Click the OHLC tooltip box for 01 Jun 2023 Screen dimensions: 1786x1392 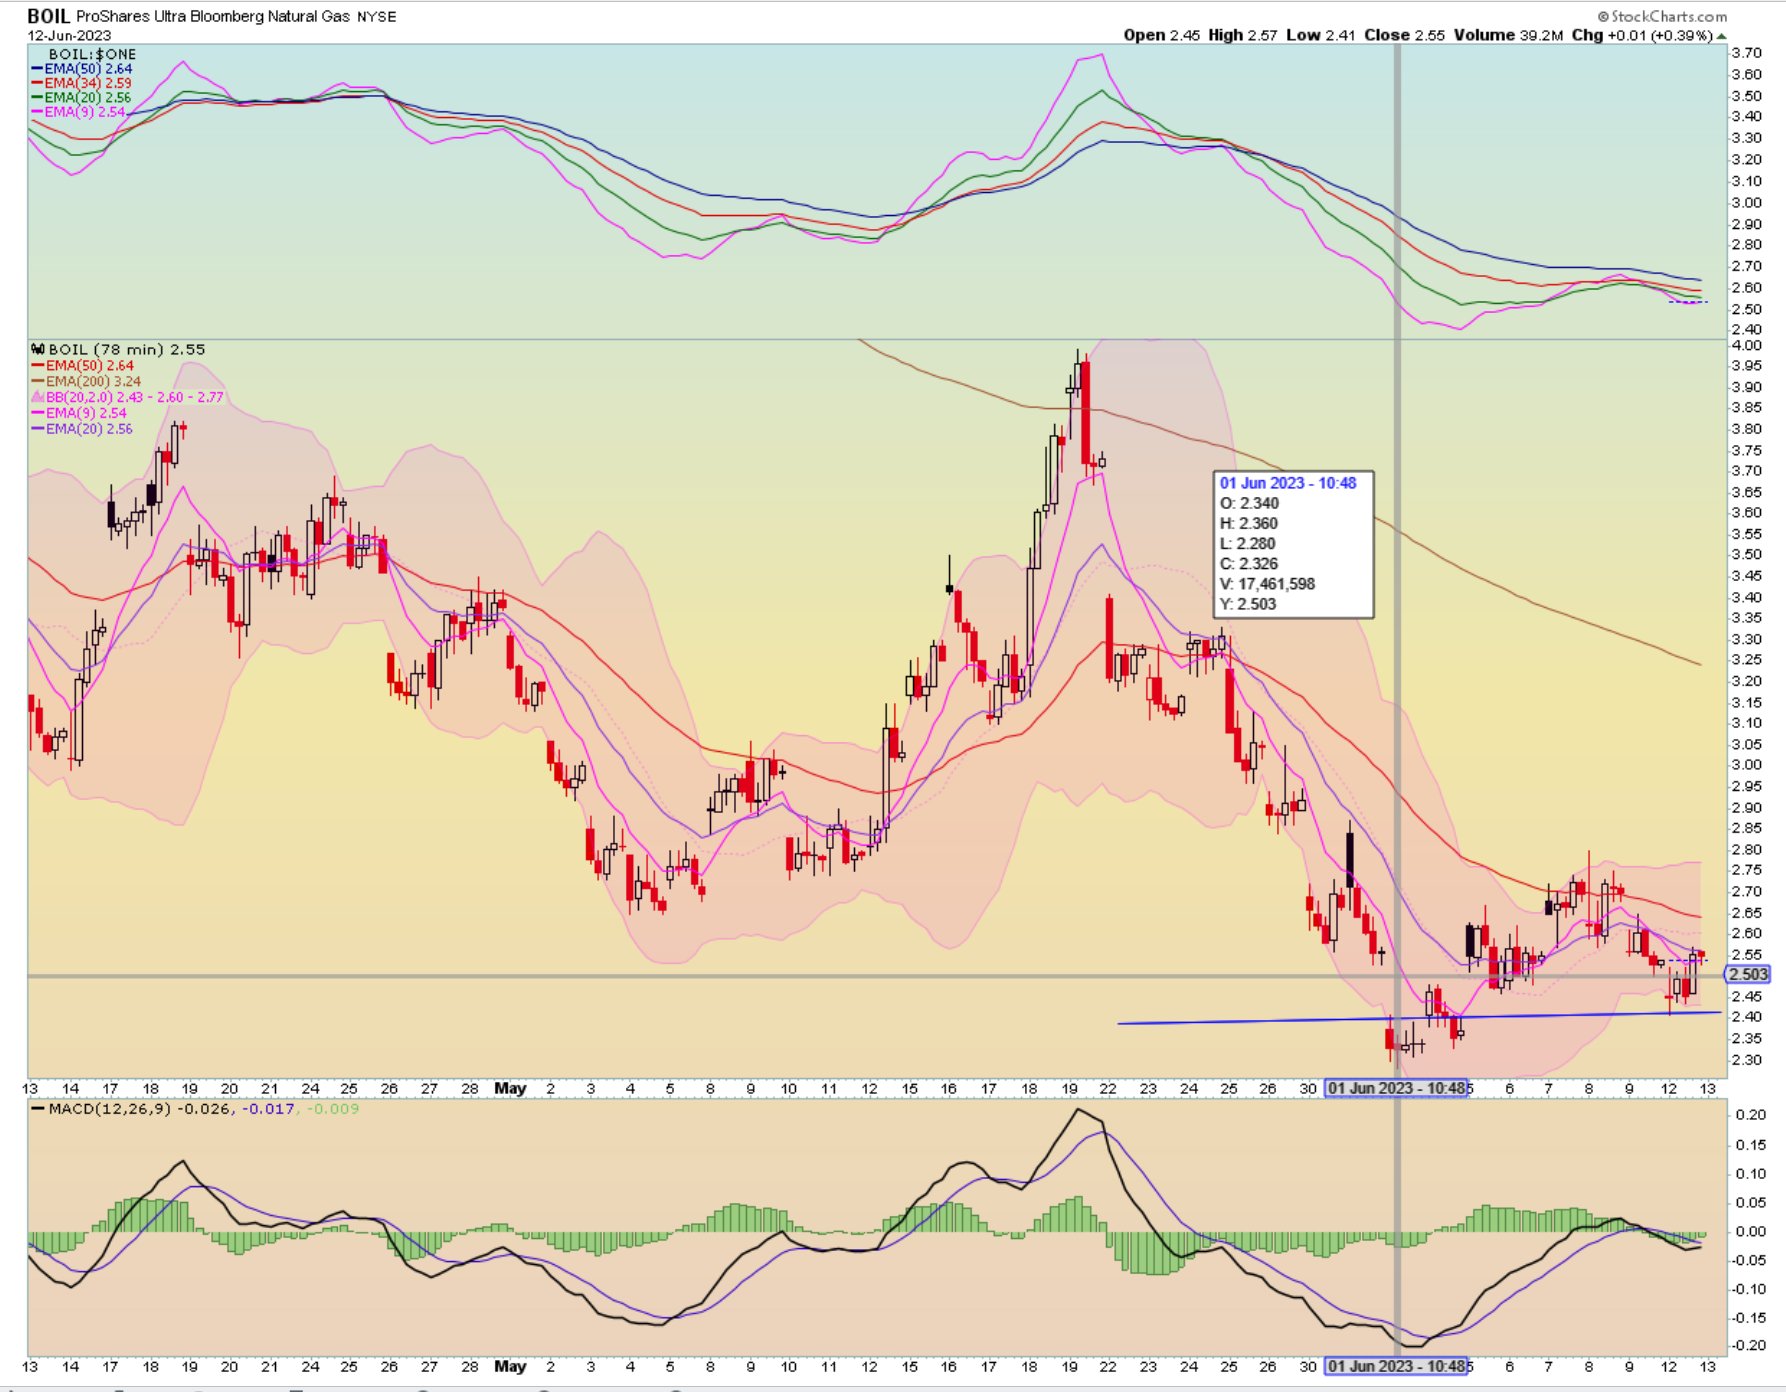[1293, 544]
